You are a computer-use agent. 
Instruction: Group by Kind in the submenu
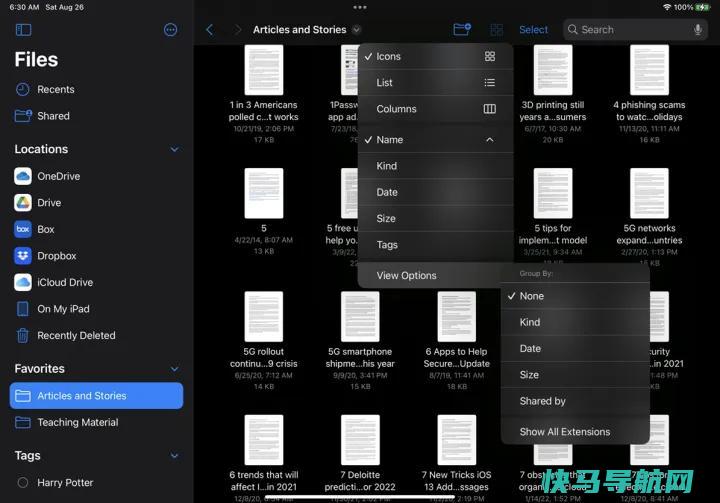[x=575, y=322]
